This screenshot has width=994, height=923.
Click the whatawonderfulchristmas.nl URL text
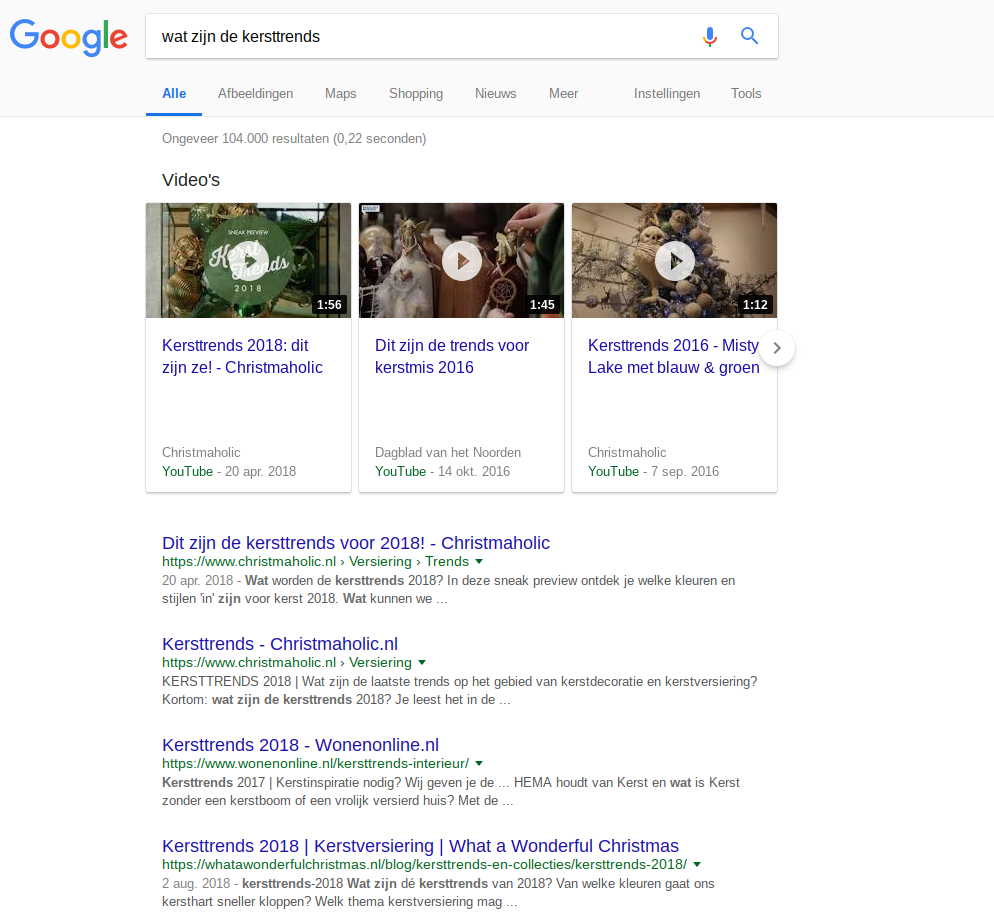425,864
